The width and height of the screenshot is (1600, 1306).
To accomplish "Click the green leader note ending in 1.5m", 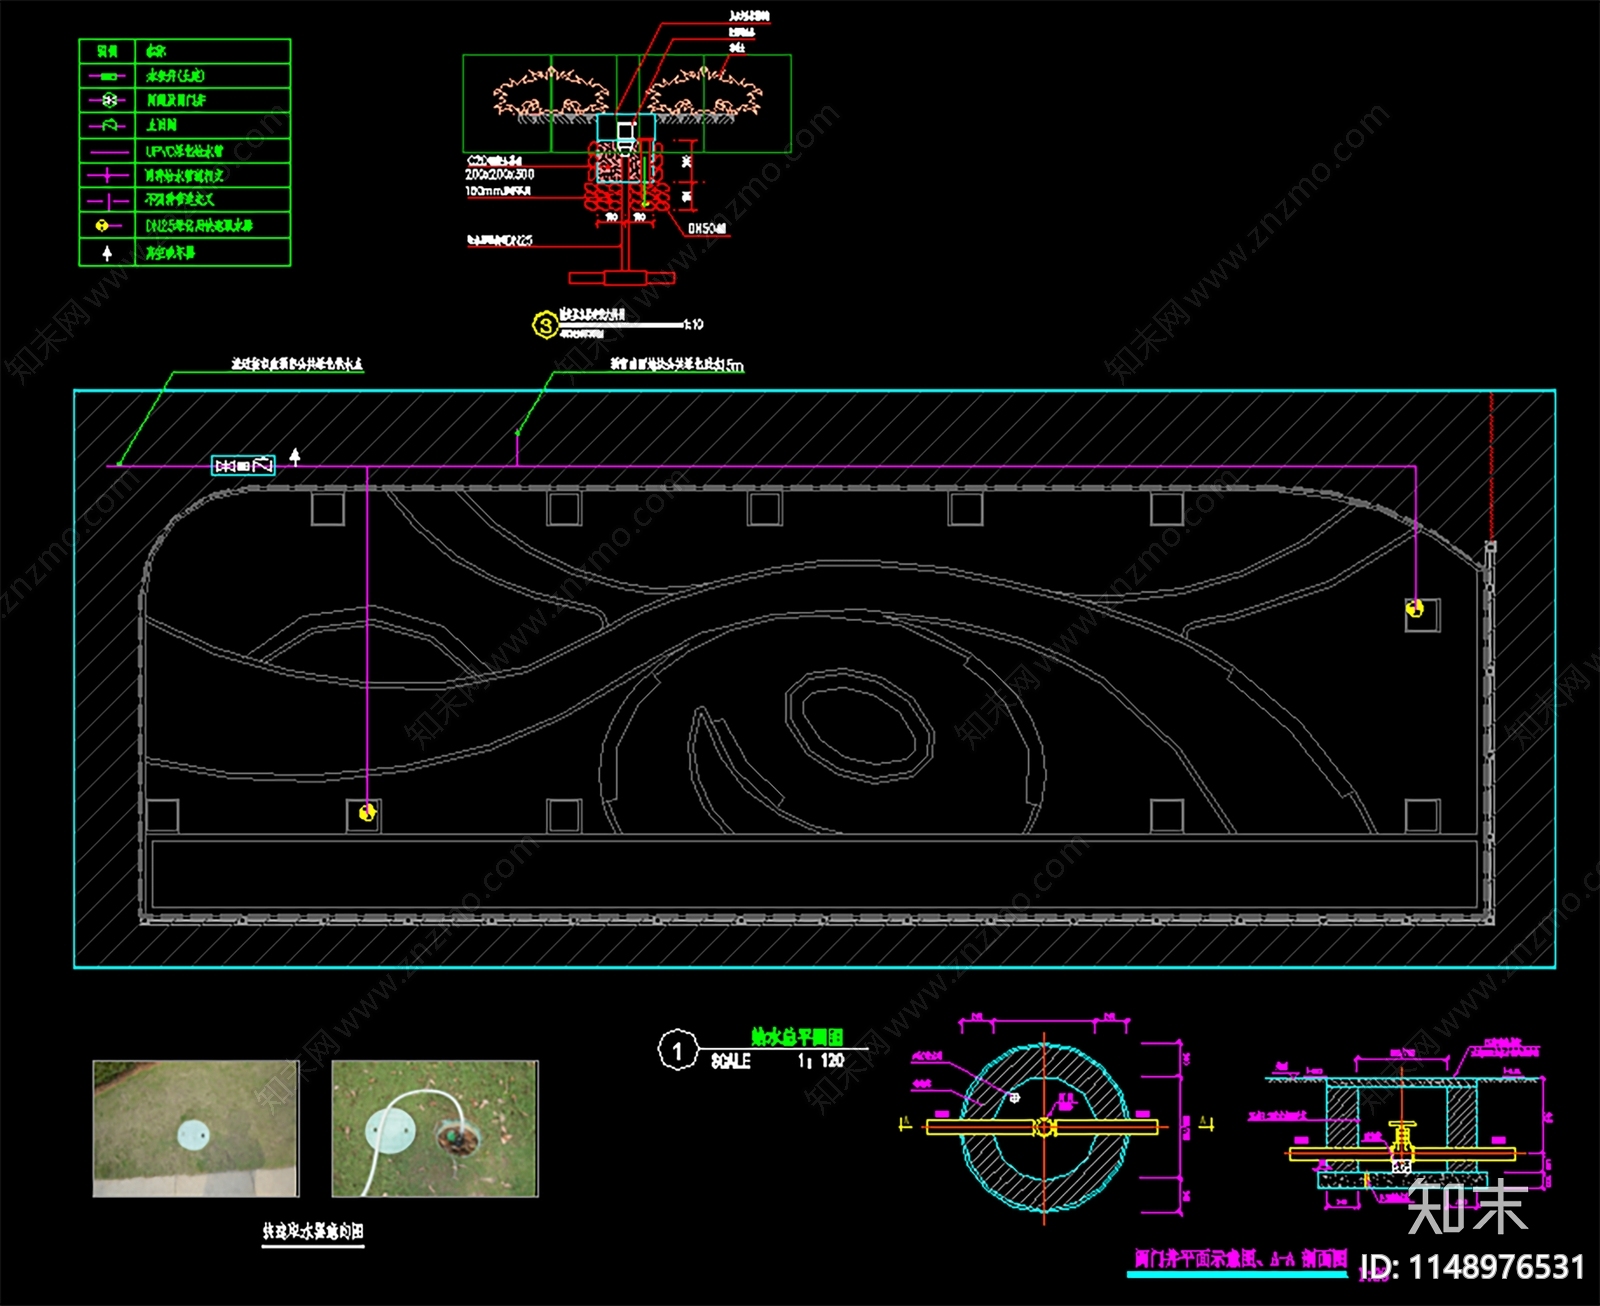I will point(678,365).
